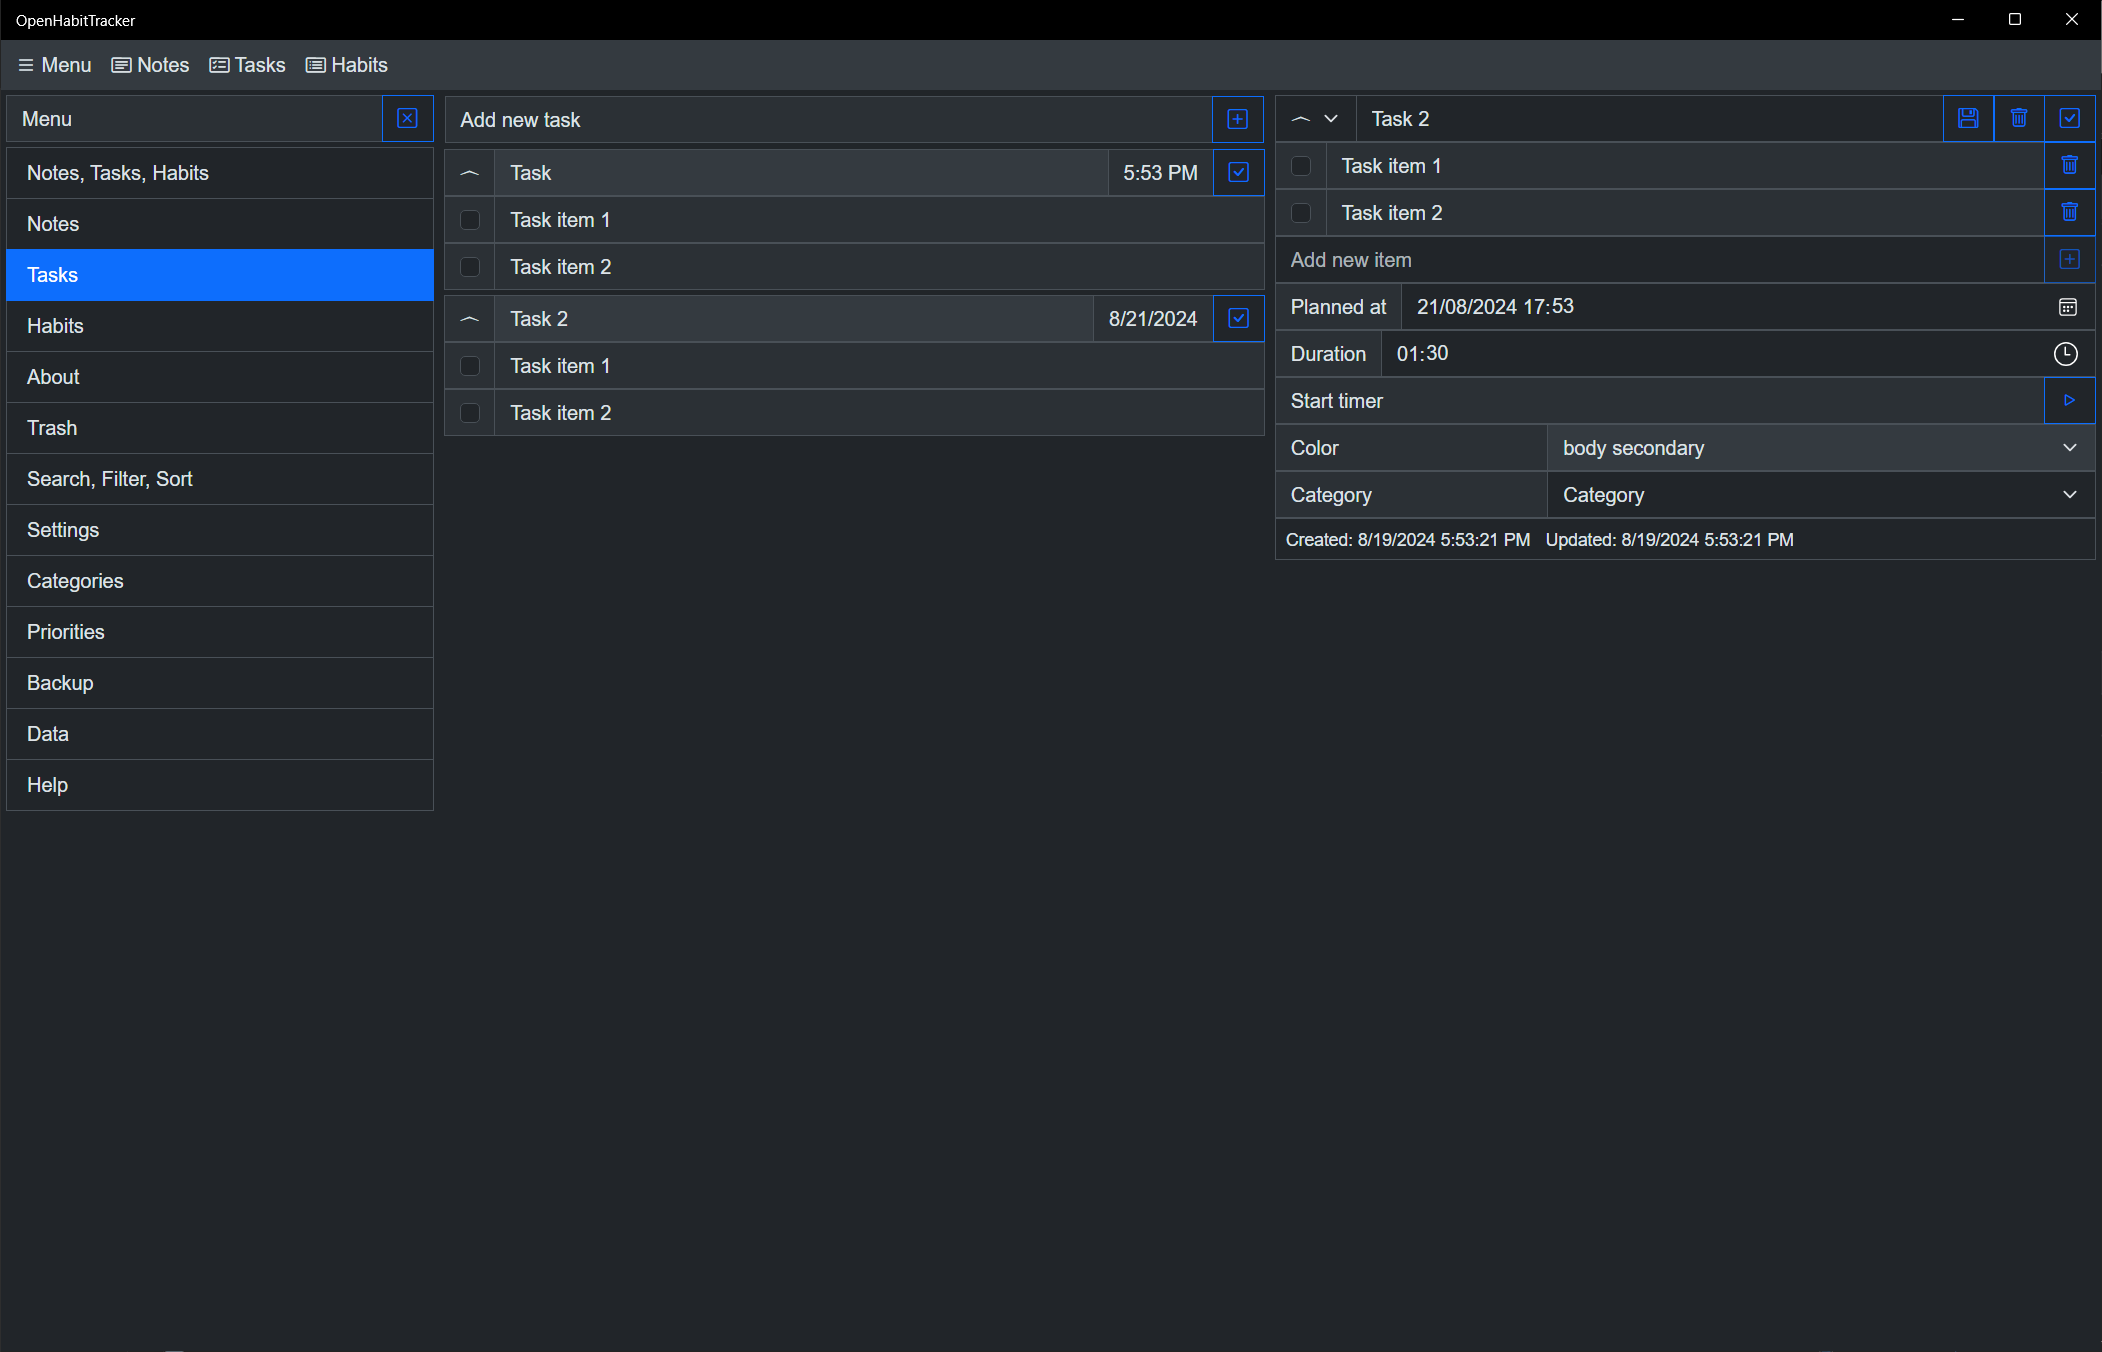
Task: Click the save icon for Task 2
Action: click(x=1968, y=118)
